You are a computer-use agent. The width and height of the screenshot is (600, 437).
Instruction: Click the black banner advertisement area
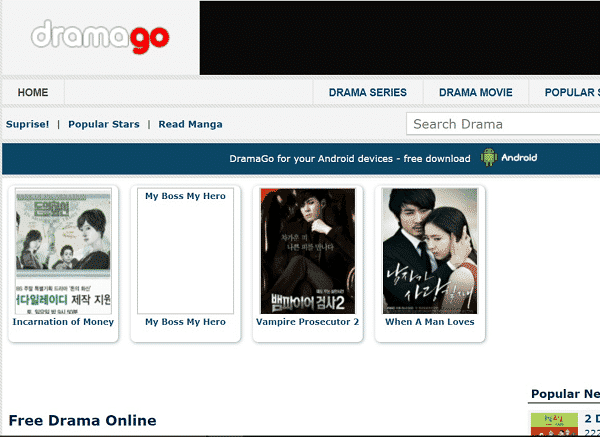399,38
